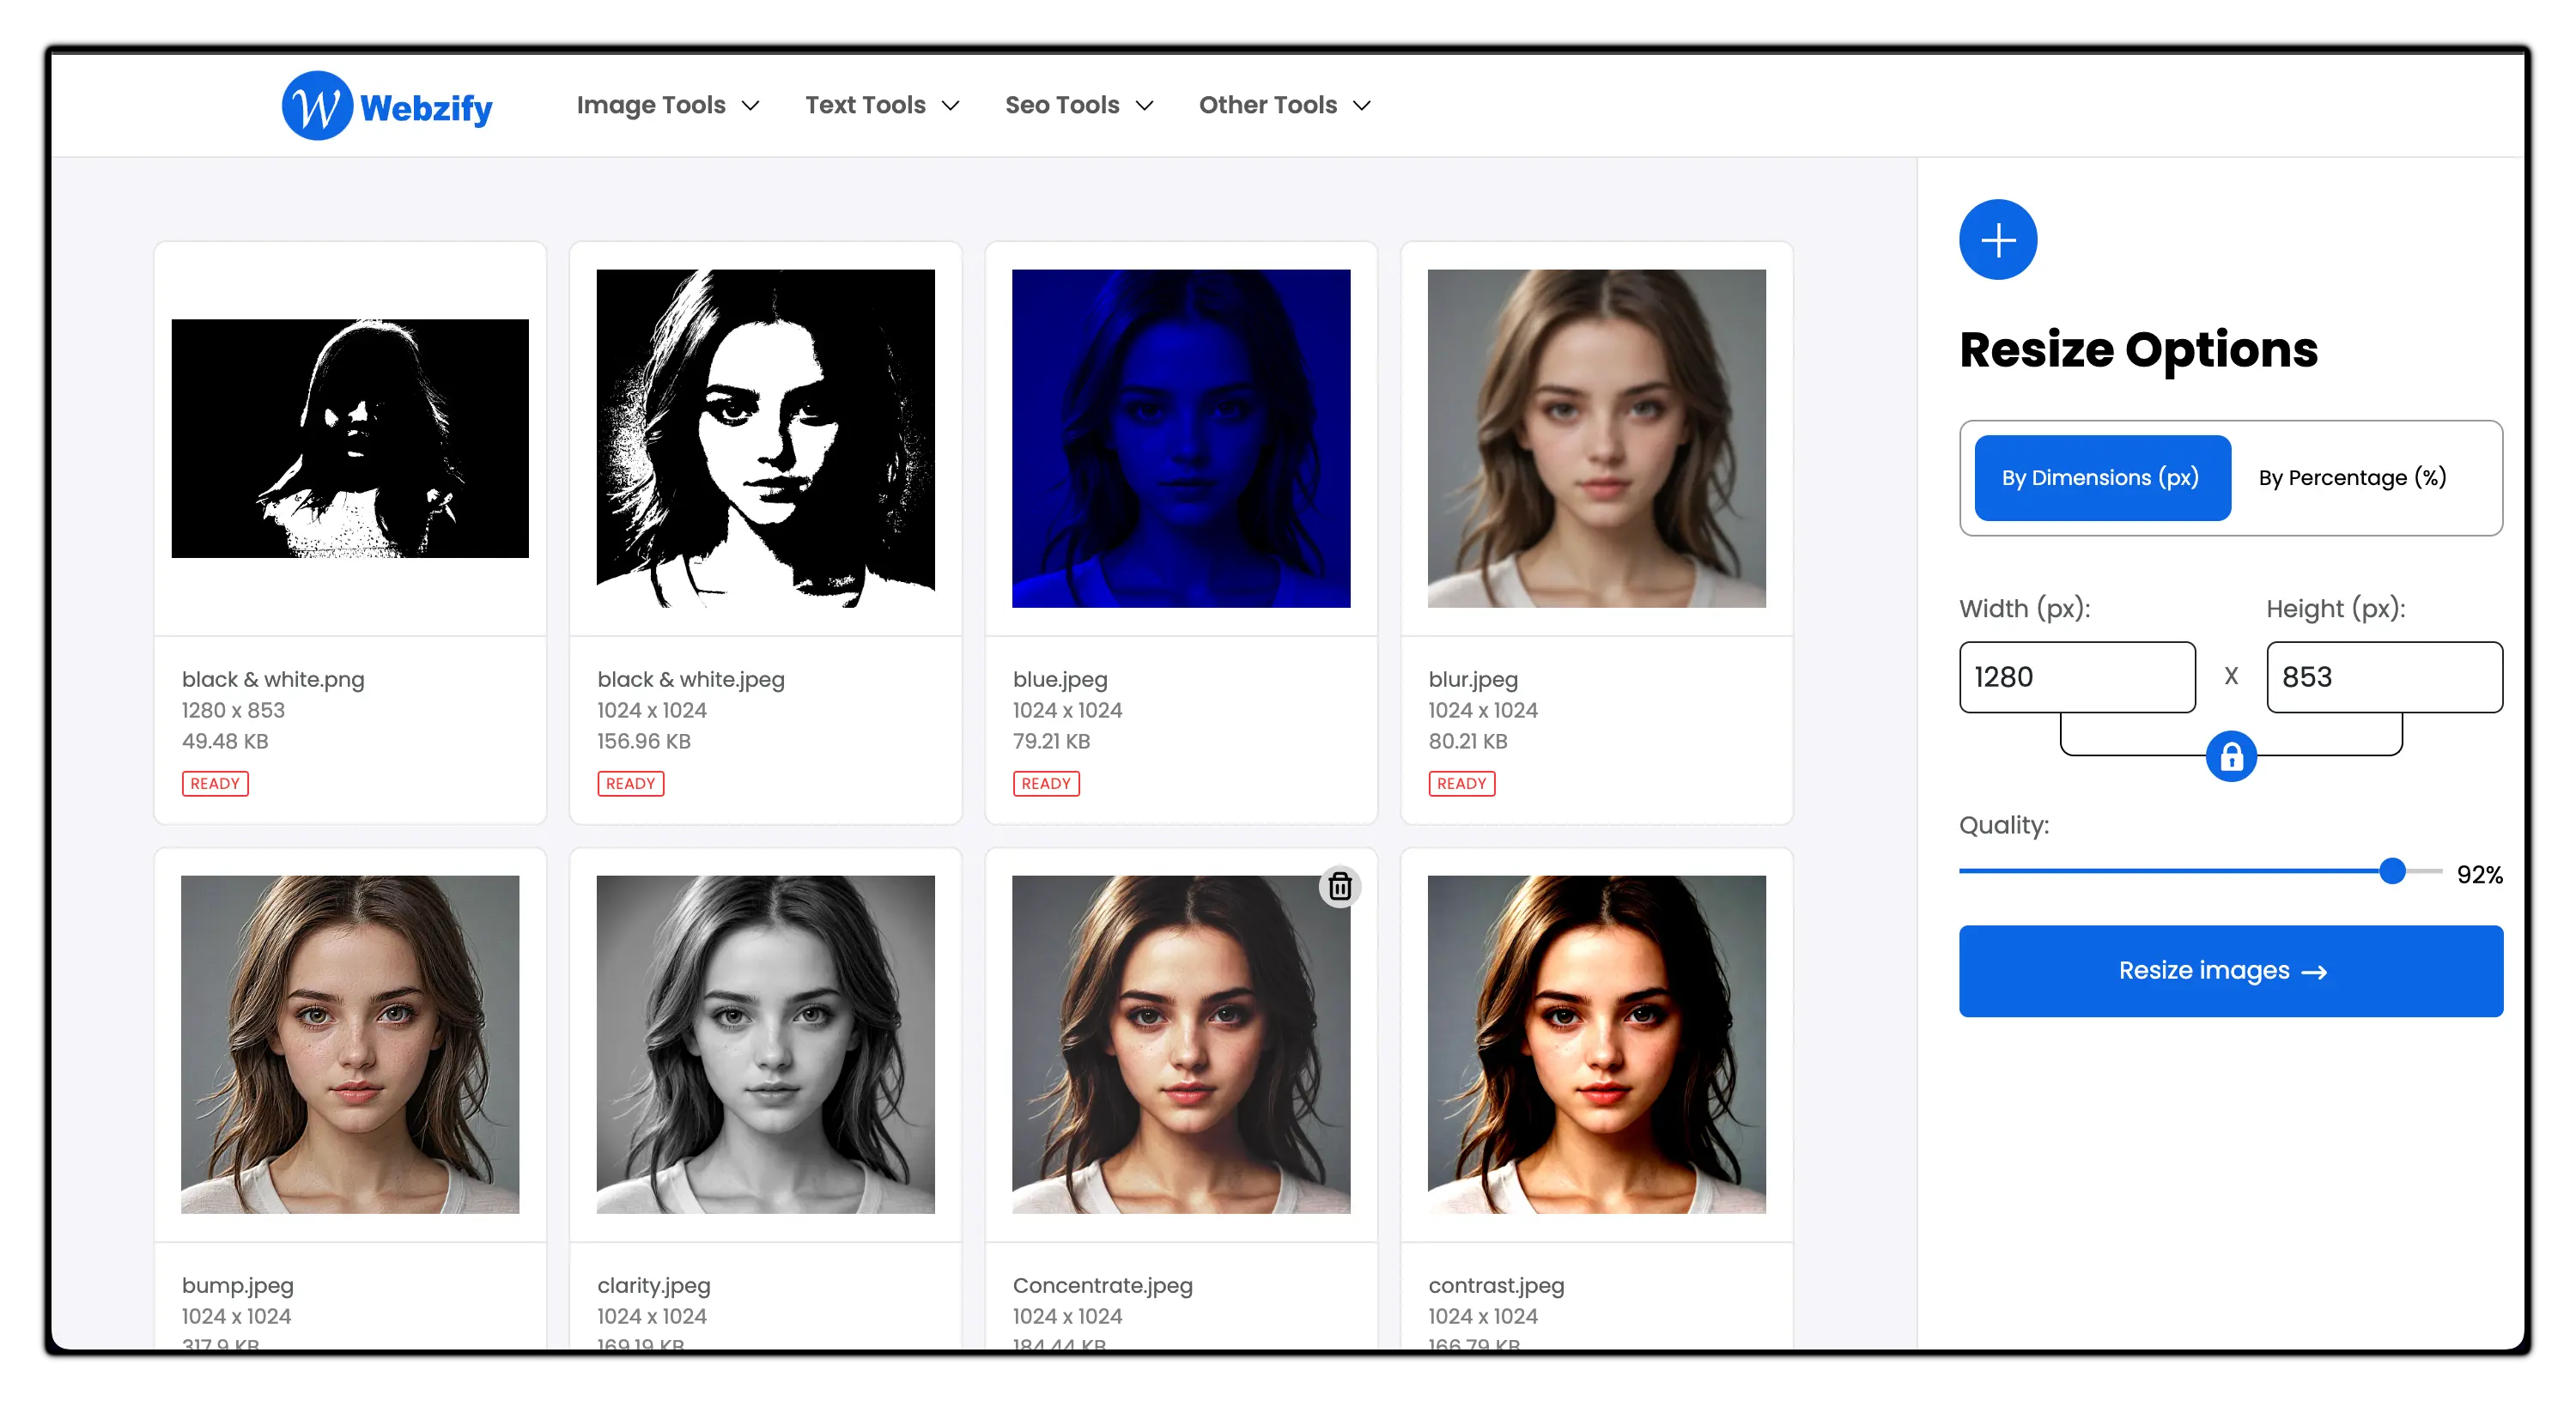Click the plus icon to add more images
Screen dimensions: 2576x1401
click(x=1997, y=239)
